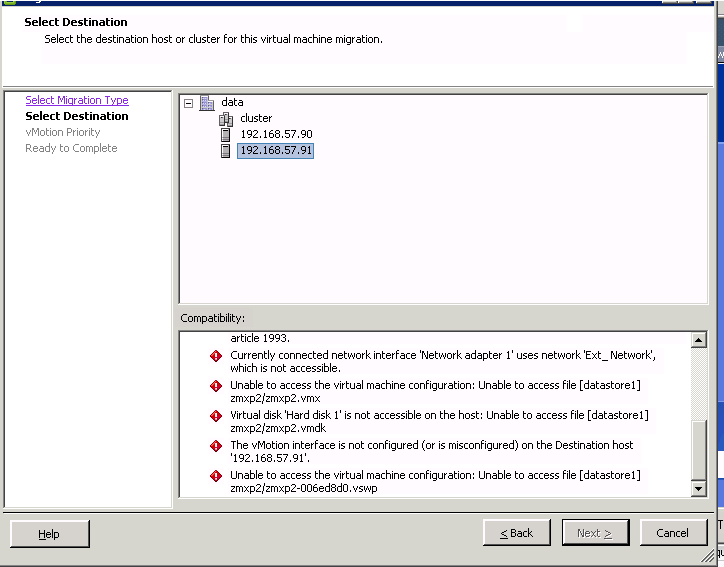
Task: Click the Next button
Action: click(x=595, y=533)
